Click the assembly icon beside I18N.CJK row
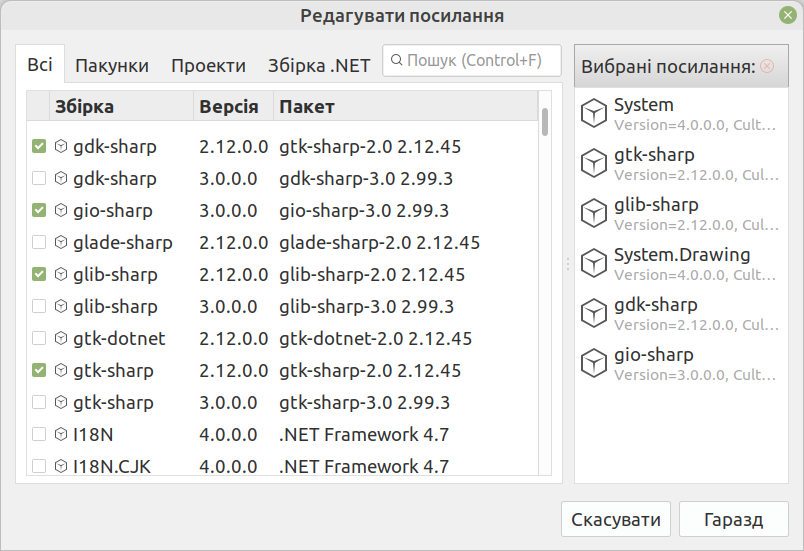 [61, 466]
